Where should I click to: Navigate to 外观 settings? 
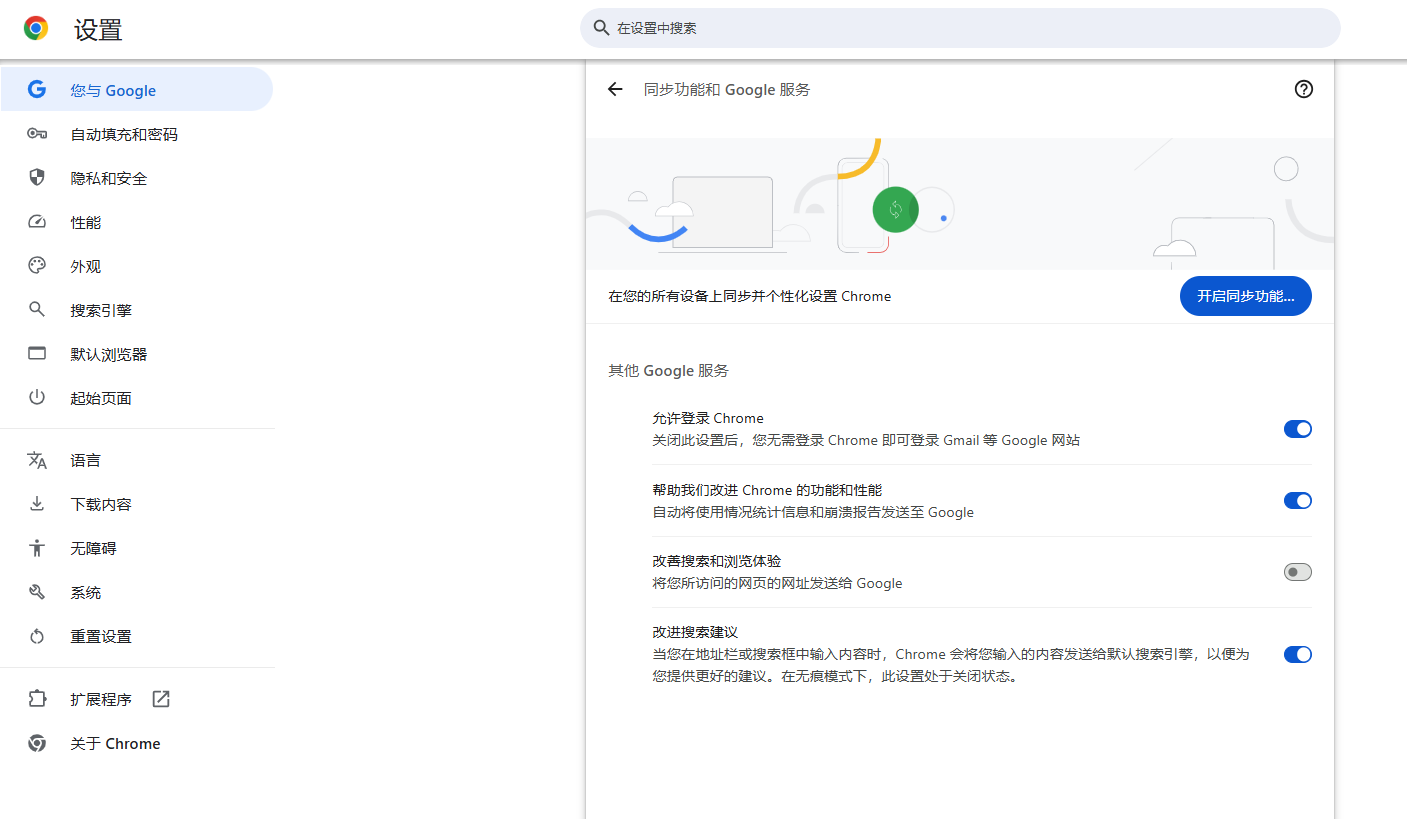point(137,266)
